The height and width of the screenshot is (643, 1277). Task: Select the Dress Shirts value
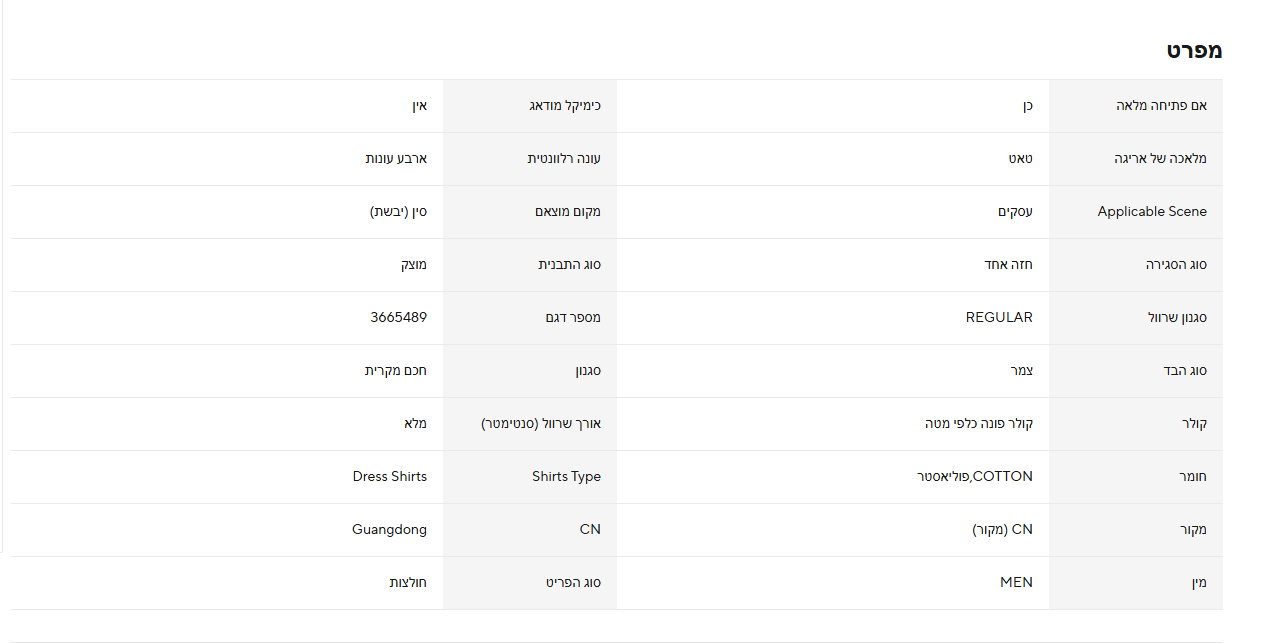click(x=389, y=477)
